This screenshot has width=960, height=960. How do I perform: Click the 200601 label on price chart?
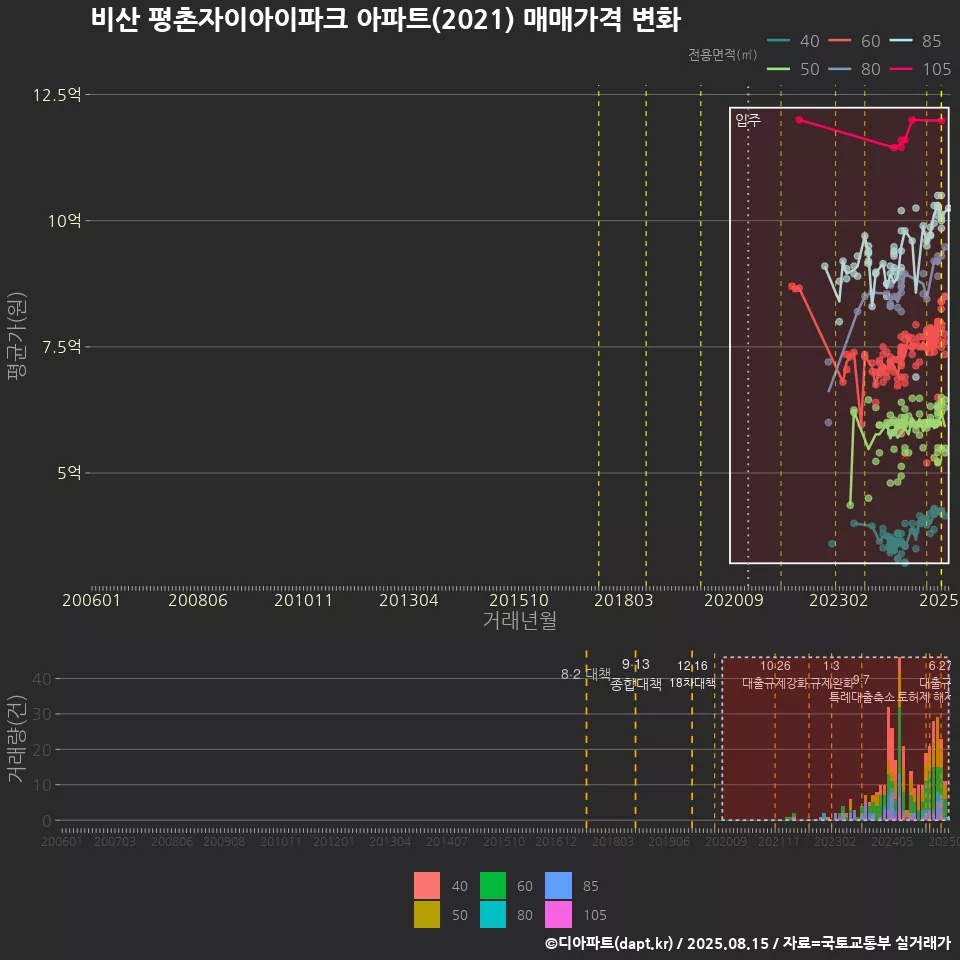coord(91,600)
